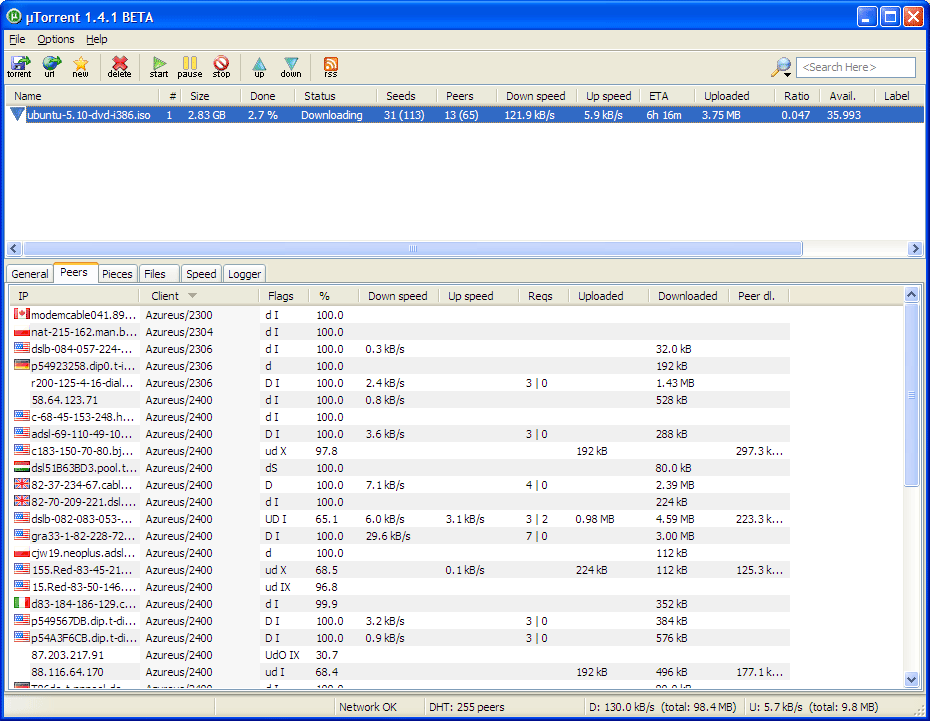
Task: Click the Search Here input field
Action: click(x=855, y=67)
